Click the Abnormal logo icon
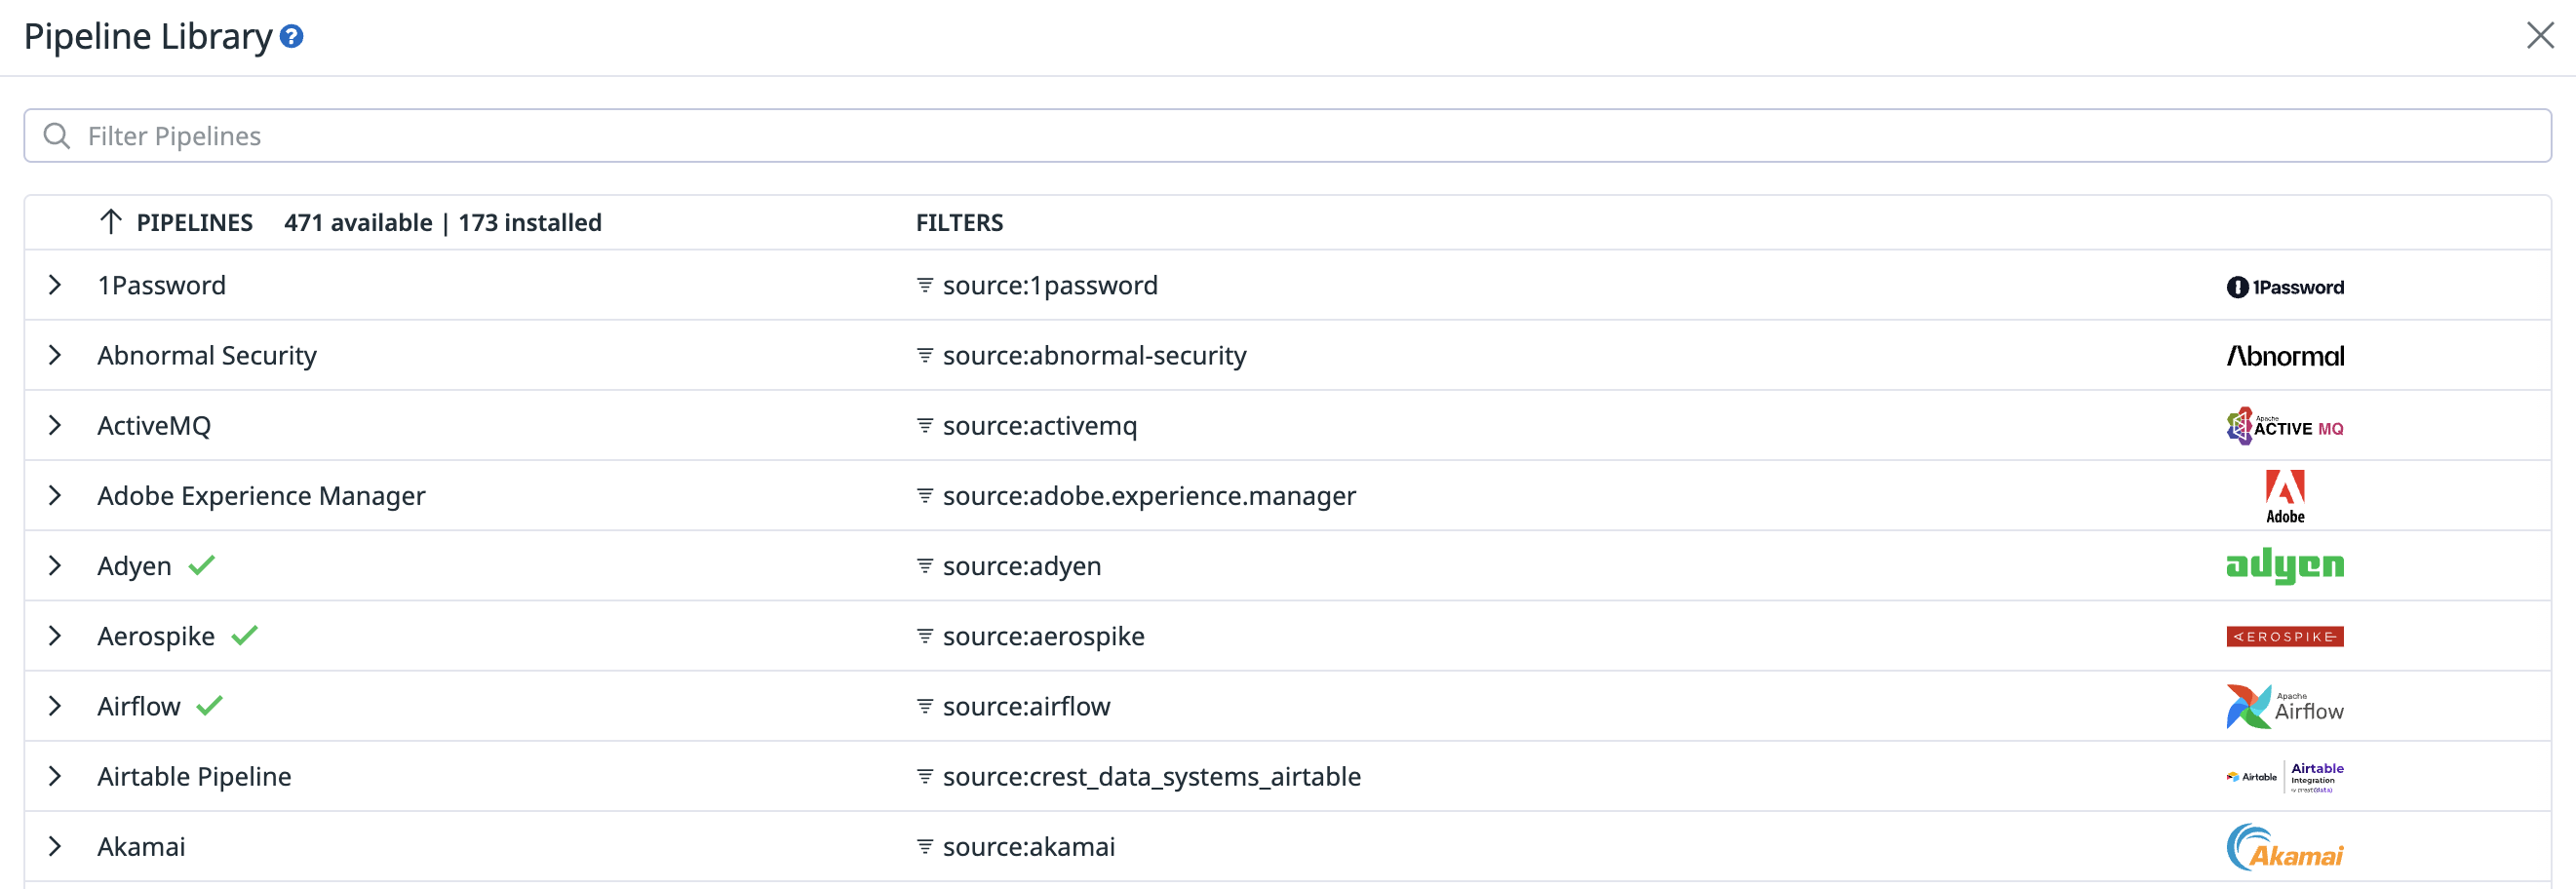This screenshot has width=2576, height=889. coord(2284,356)
